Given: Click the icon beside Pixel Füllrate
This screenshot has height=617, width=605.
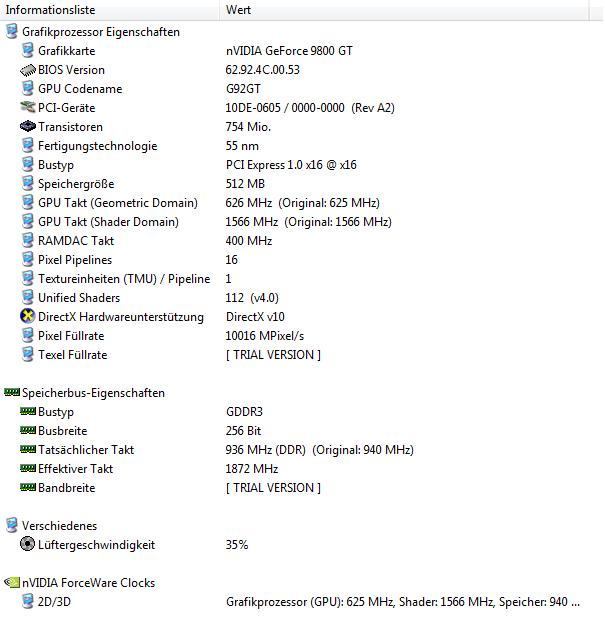Looking at the screenshot, I should tap(28, 336).
